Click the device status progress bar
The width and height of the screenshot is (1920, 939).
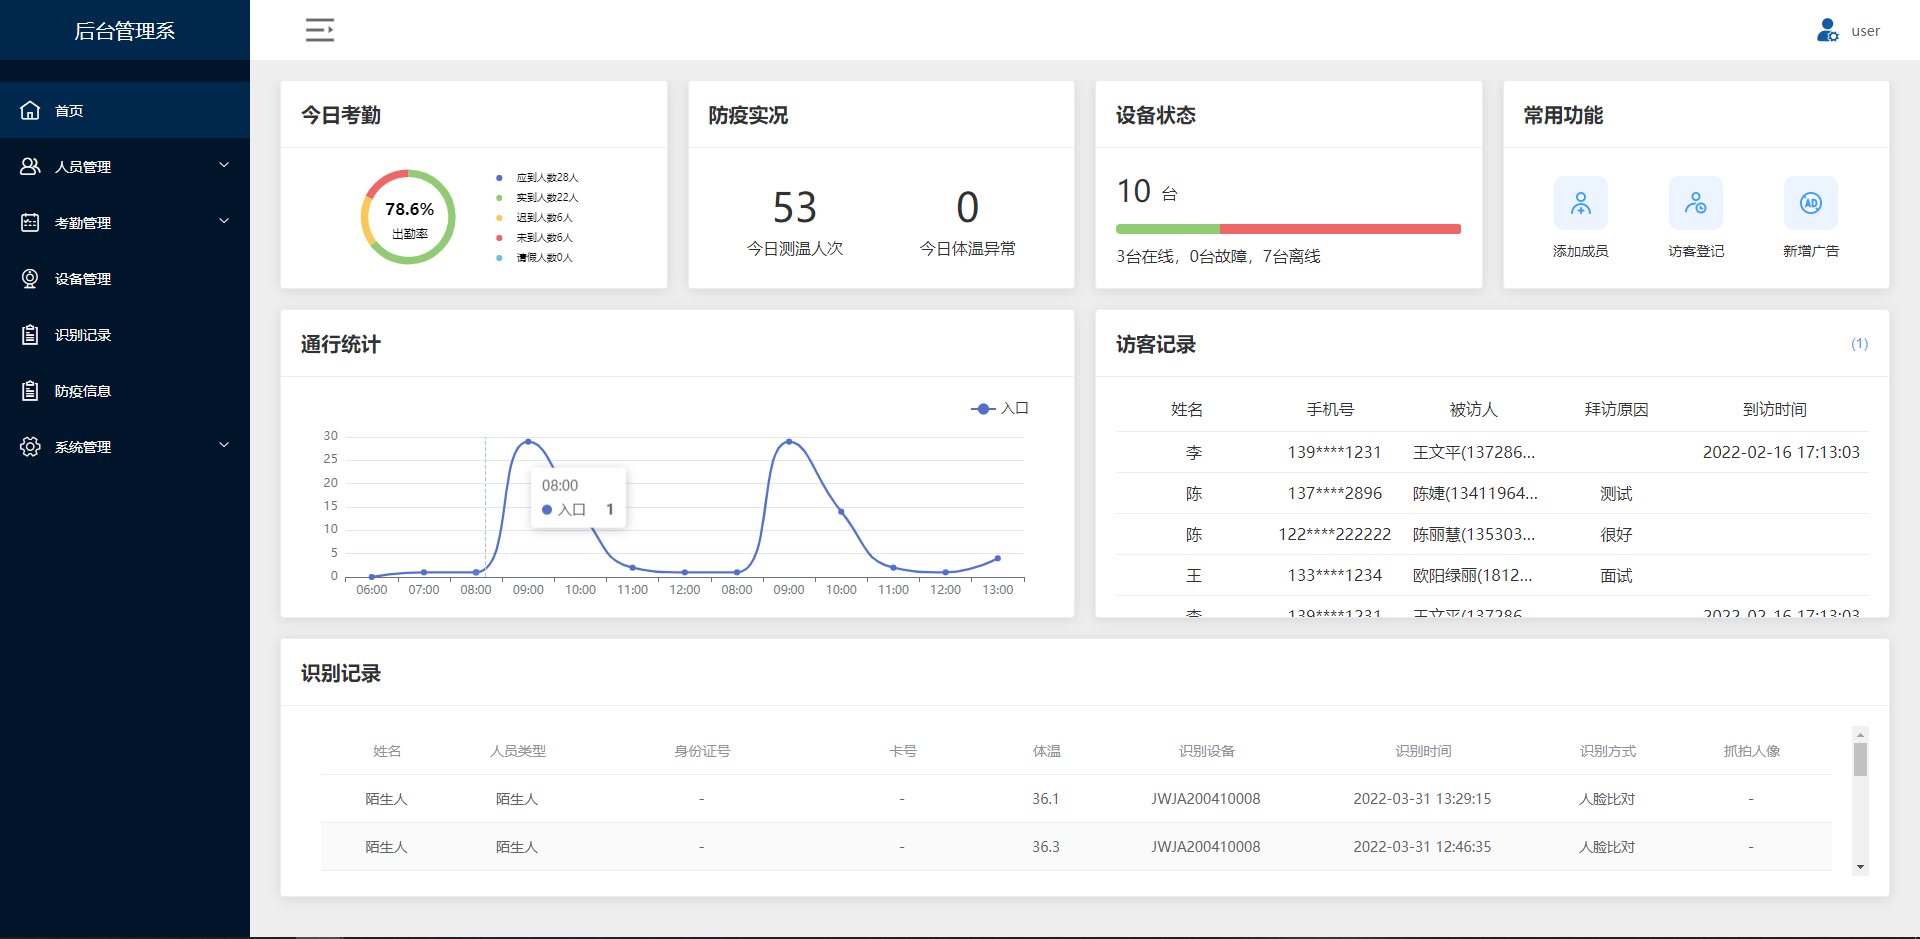[1288, 229]
